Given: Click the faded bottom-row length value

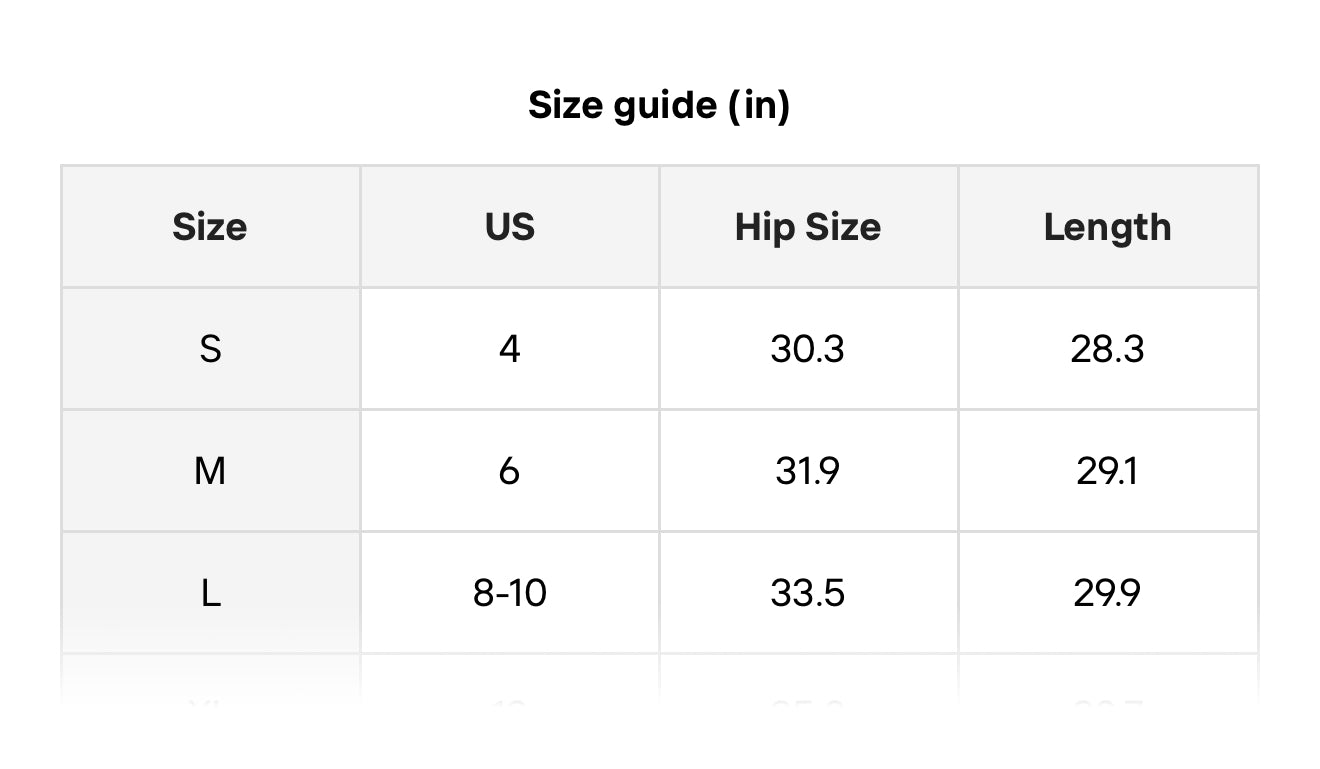Looking at the screenshot, I should pyautogui.click(x=1107, y=707).
